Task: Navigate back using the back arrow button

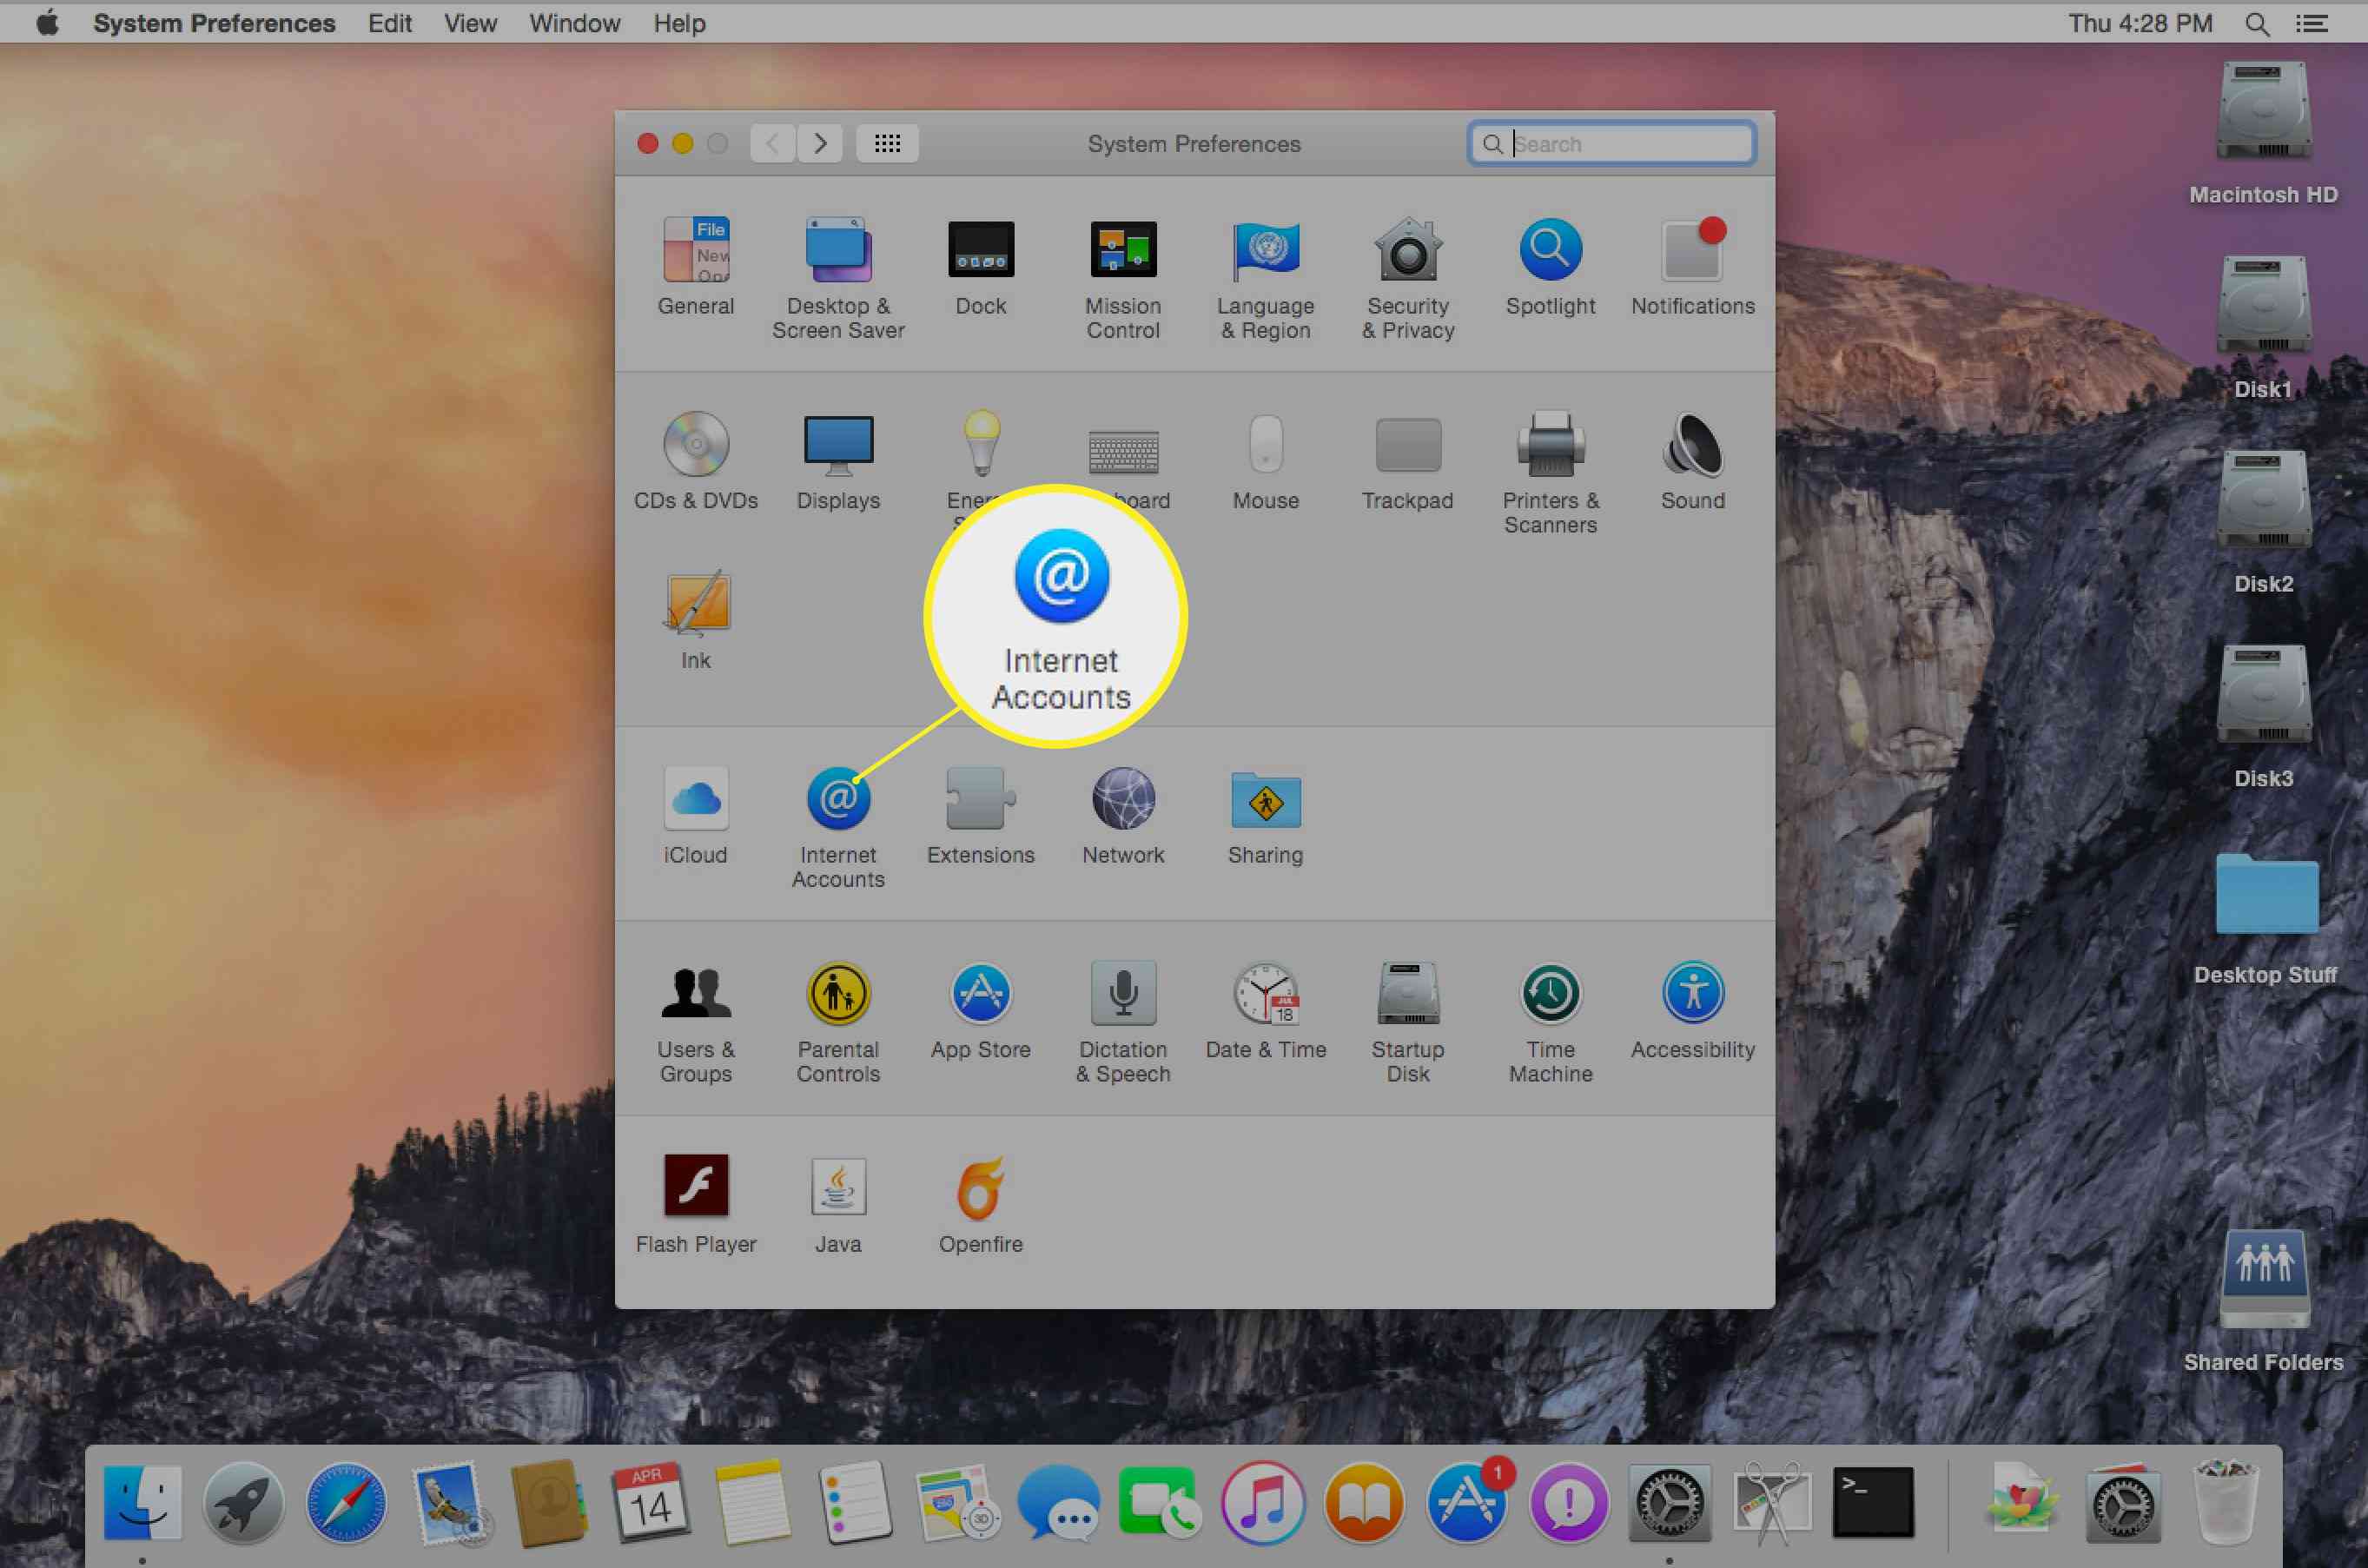Action: click(771, 142)
